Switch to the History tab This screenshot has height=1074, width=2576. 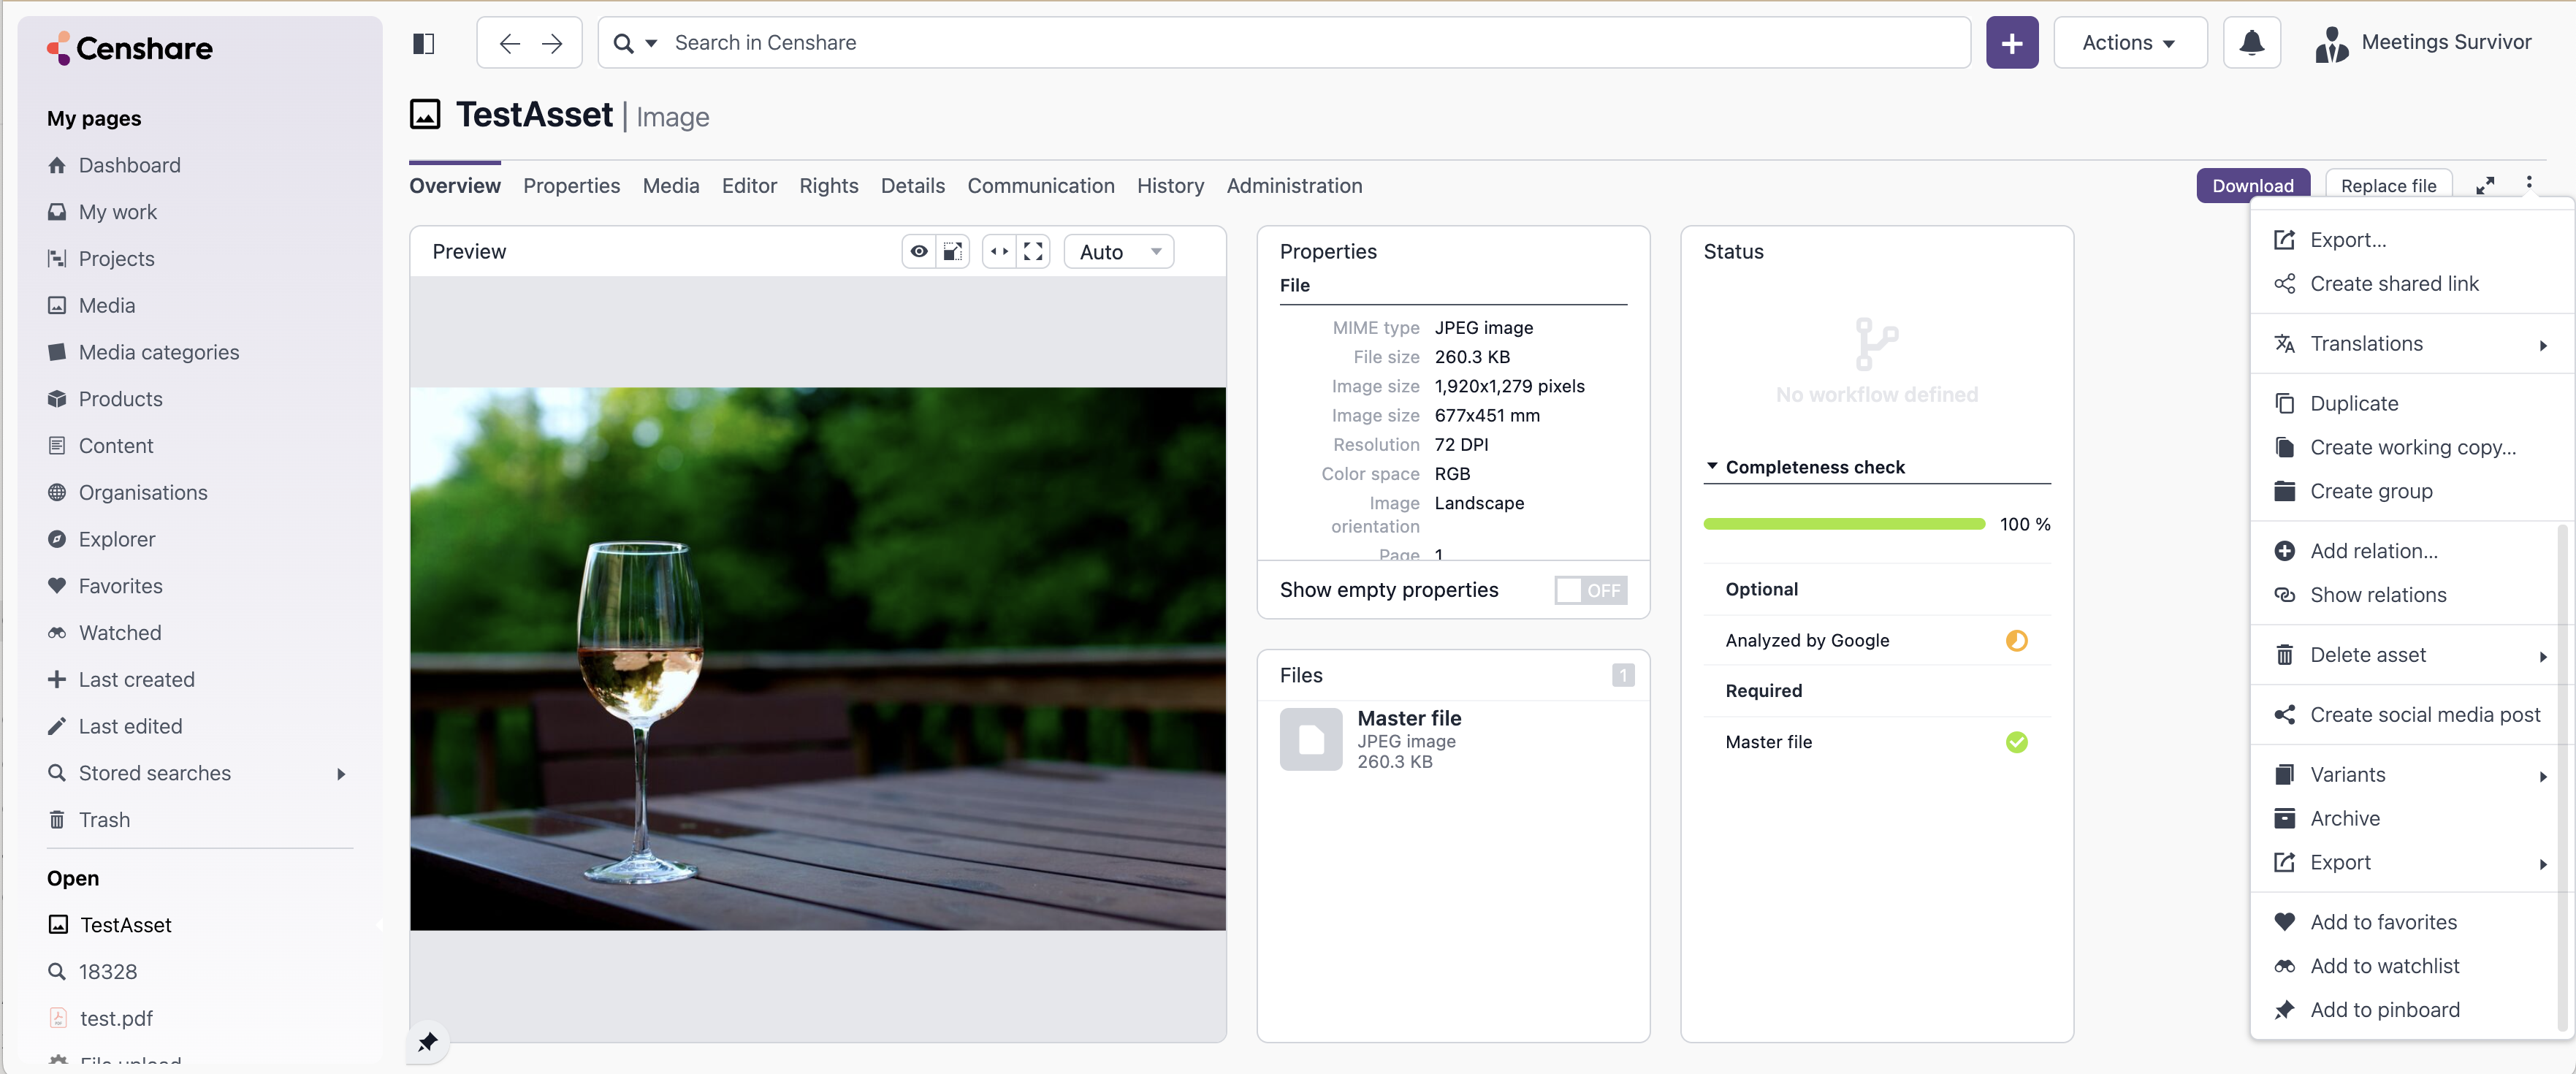(x=1170, y=186)
